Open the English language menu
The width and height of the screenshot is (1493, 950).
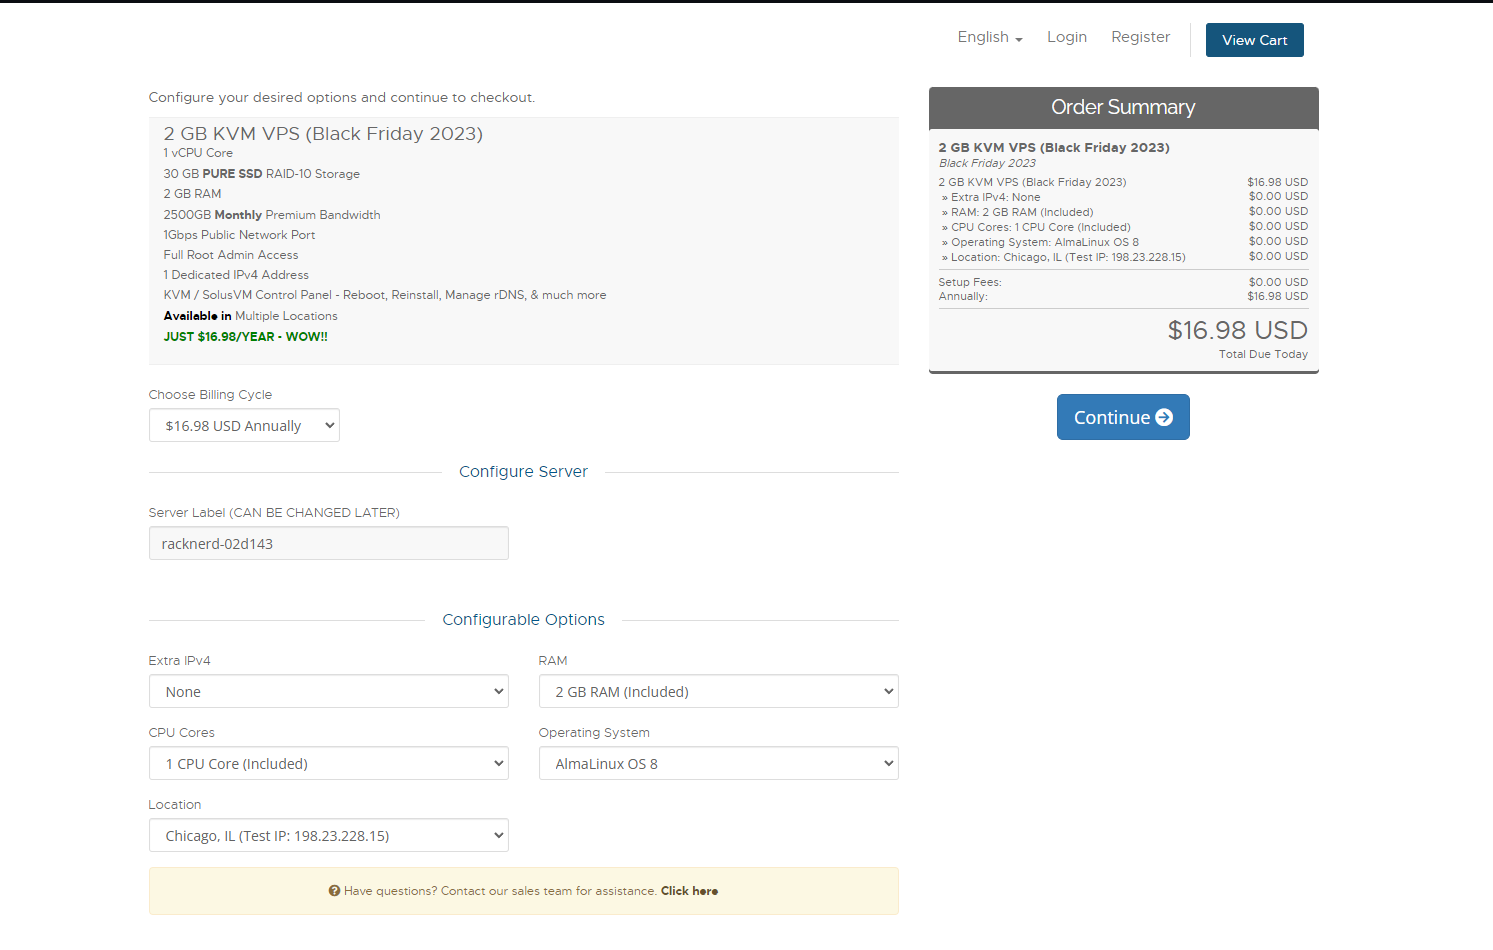point(989,37)
